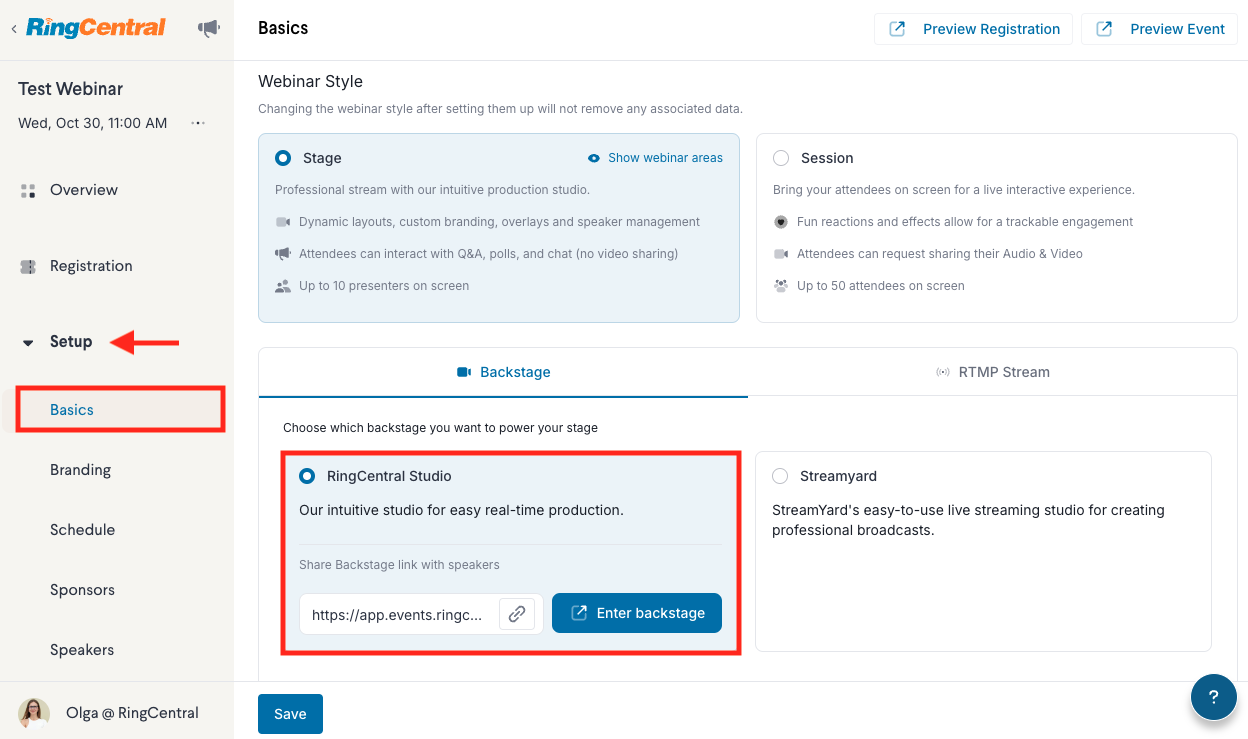Click the people icon by 10 presenters
Viewport: 1248px width, 739px height.
coord(283,286)
